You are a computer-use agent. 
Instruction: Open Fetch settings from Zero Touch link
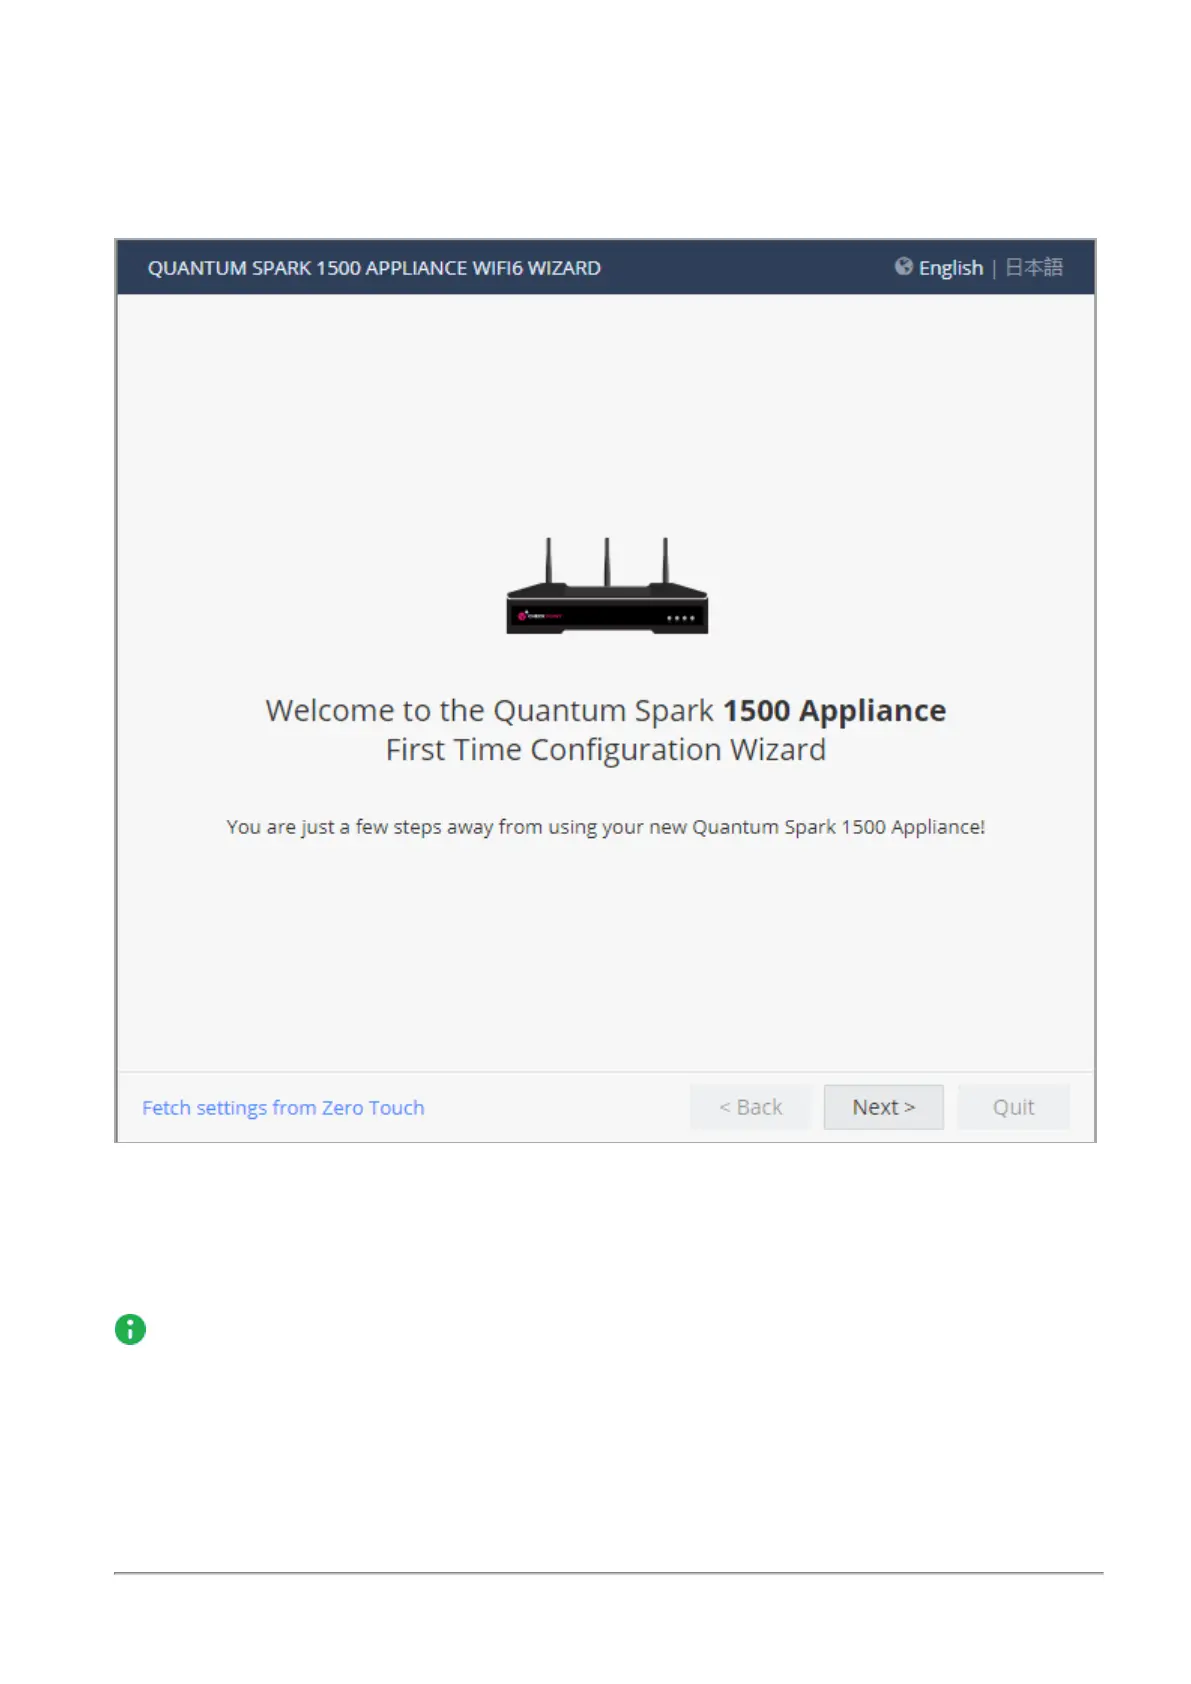click(x=283, y=1108)
